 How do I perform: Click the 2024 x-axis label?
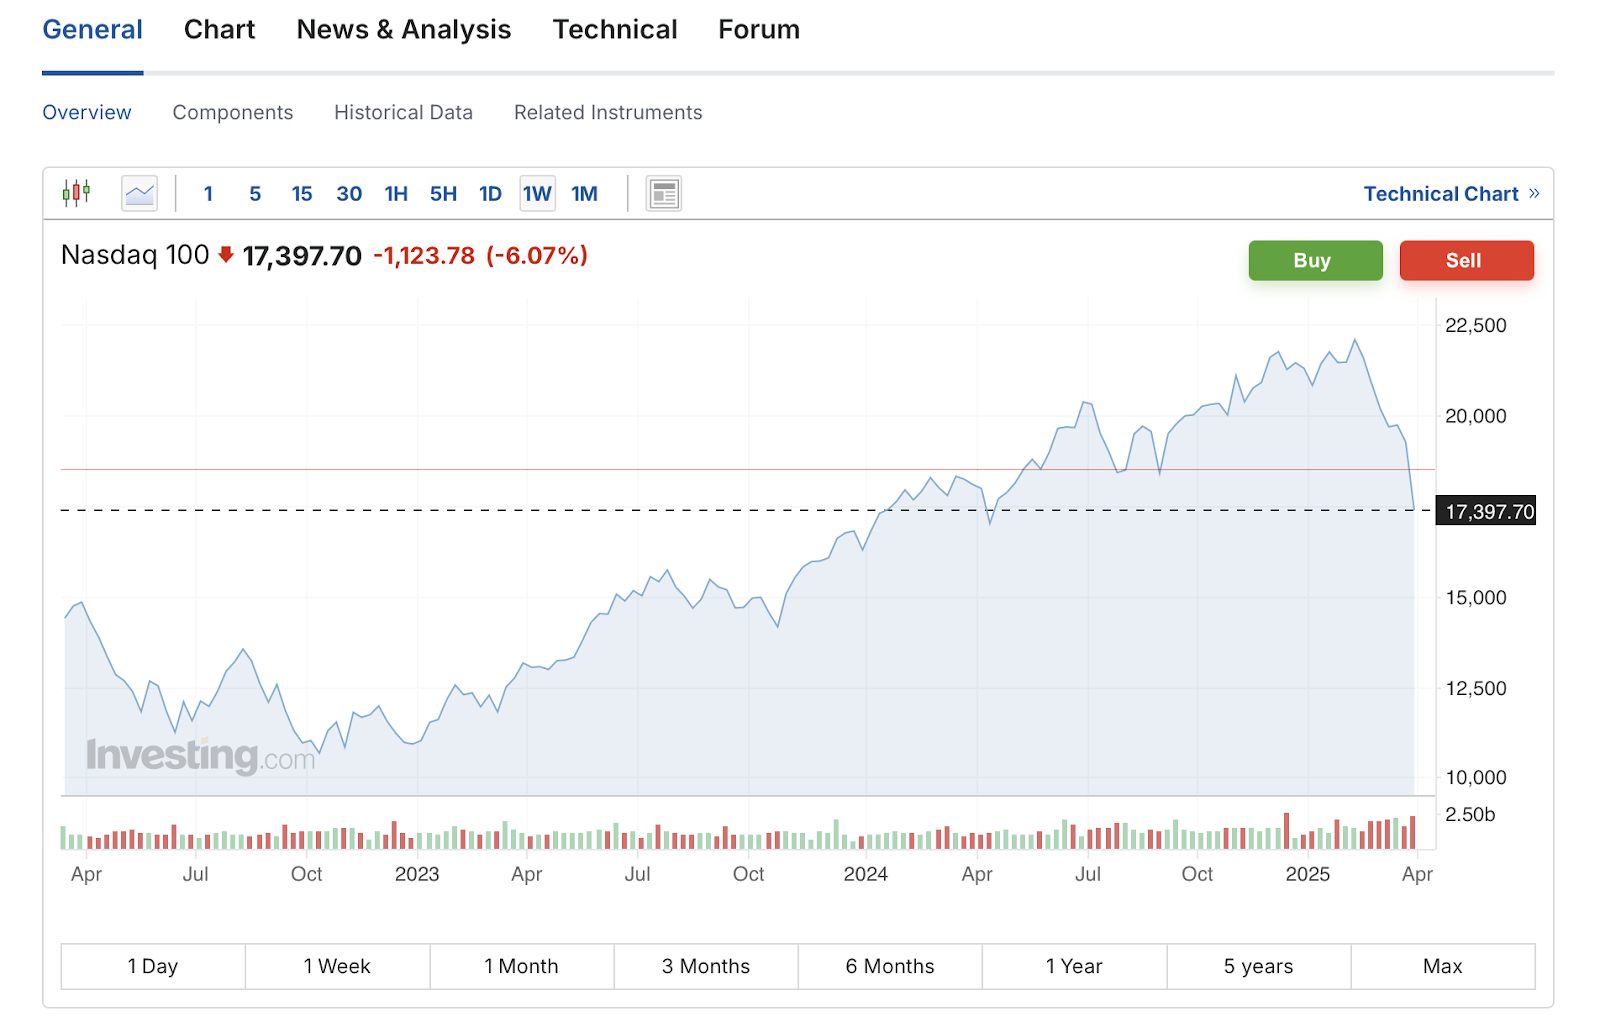(x=866, y=874)
